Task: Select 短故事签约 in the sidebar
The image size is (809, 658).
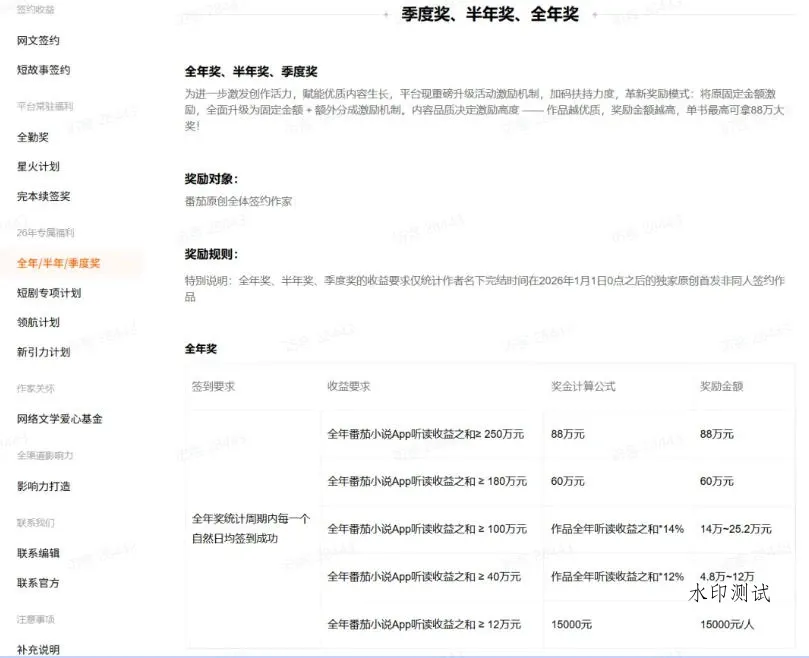Action: (43, 70)
